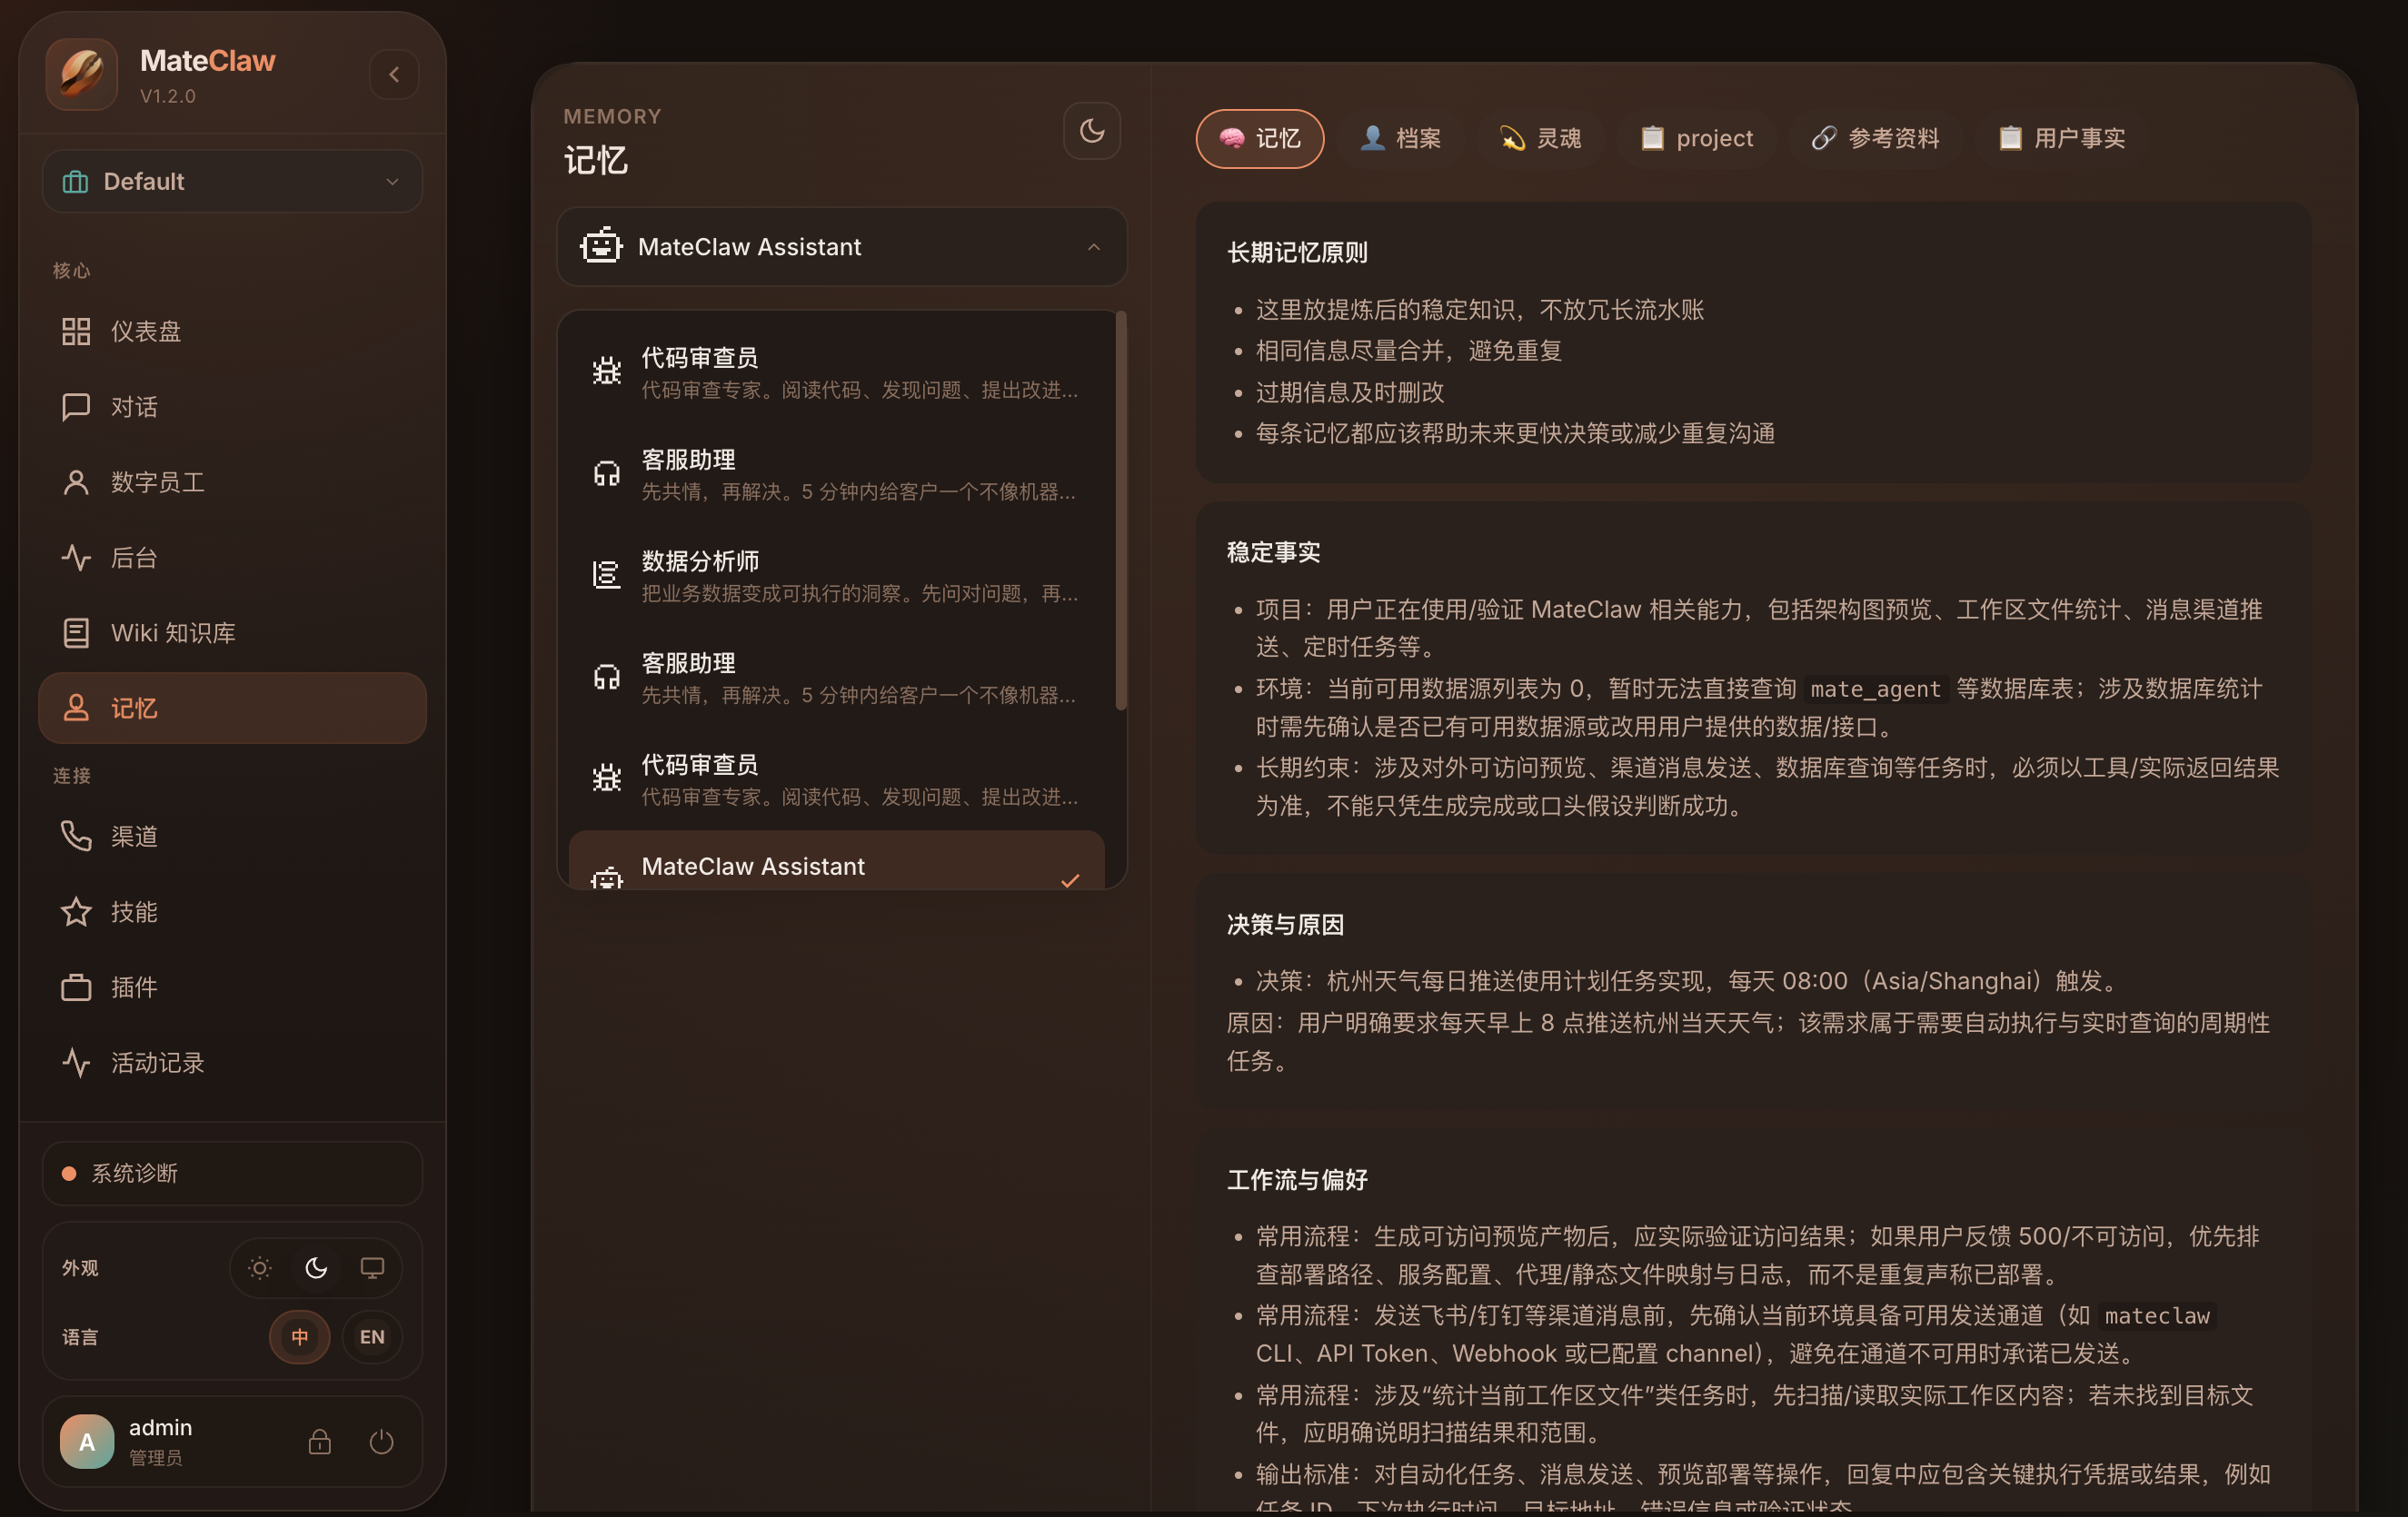Viewport: 2408px width, 1517px height.
Task: Select the 记忆 memory sidebar item
Action: [x=232, y=708]
